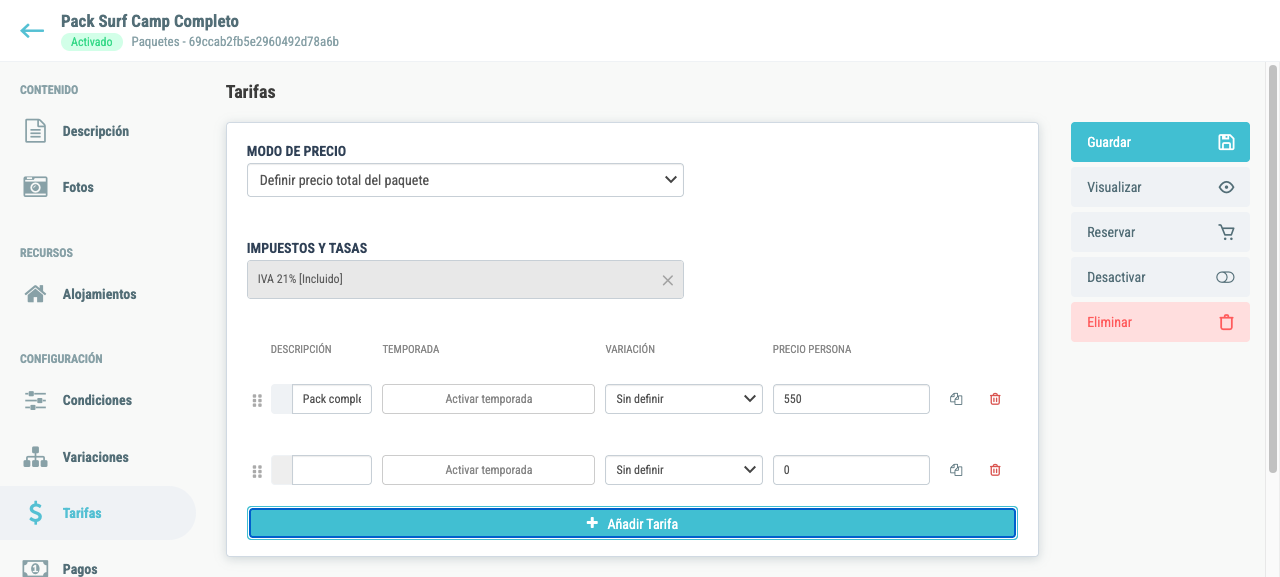Click drag handle of the second rate row
1280x577 pixels.
click(257, 471)
